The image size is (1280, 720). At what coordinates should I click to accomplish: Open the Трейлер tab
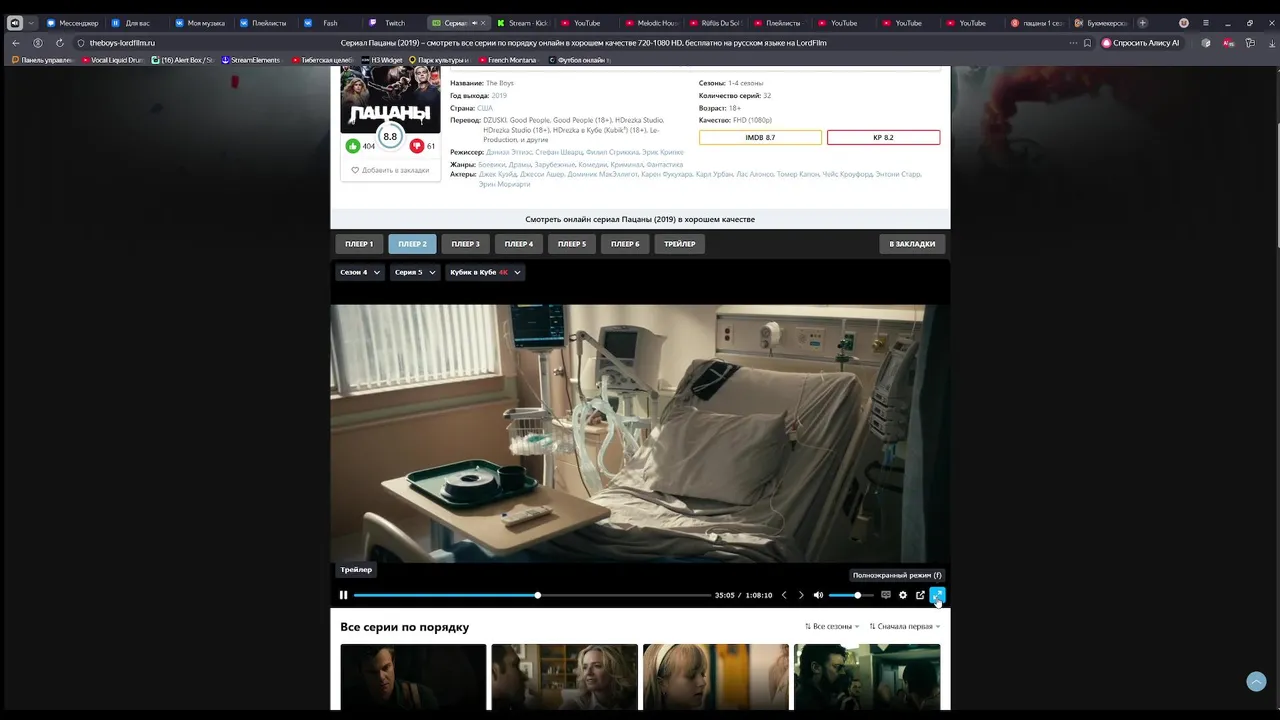click(x=680, y=244)
